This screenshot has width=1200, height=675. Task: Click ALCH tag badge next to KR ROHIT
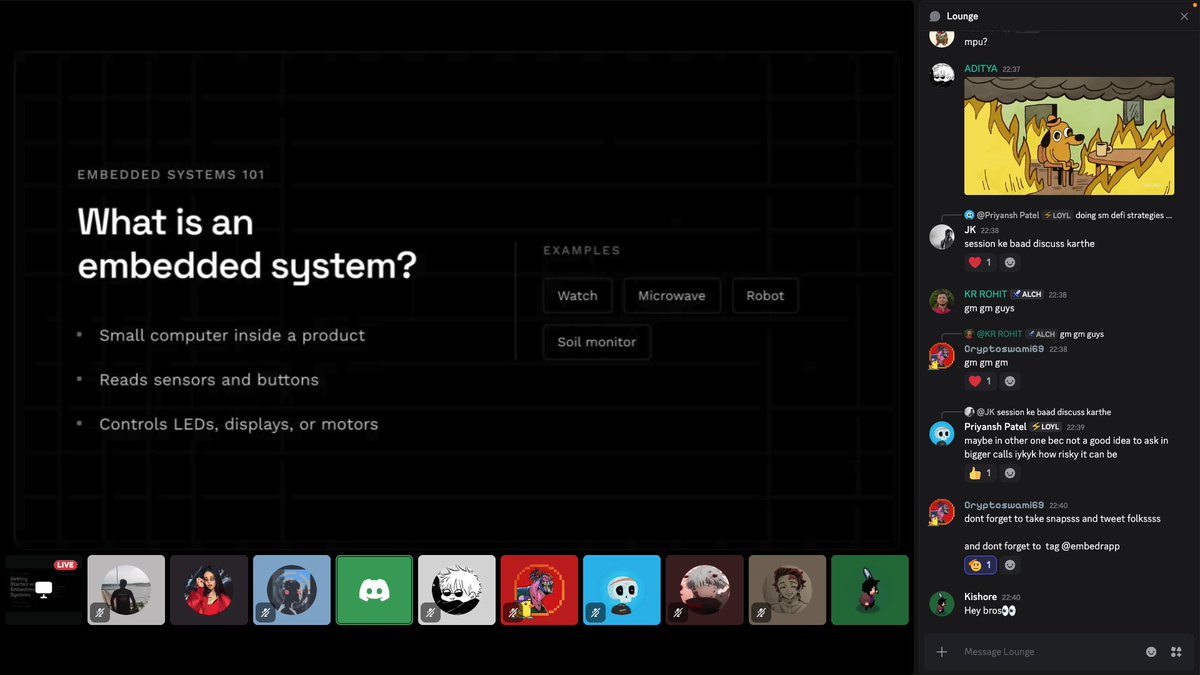click(x=1027, y=295)
